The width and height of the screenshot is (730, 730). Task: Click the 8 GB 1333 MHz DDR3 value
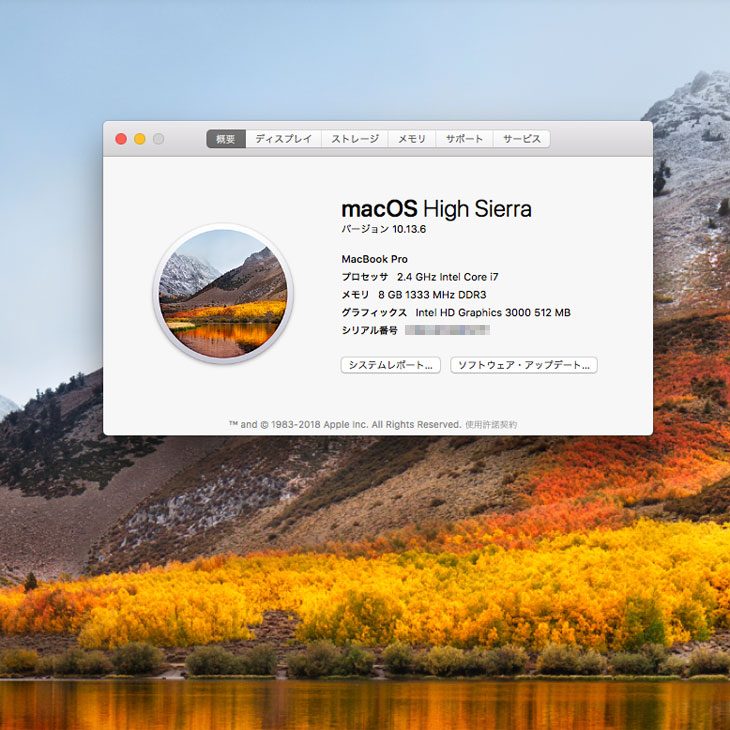pos(432,295)
